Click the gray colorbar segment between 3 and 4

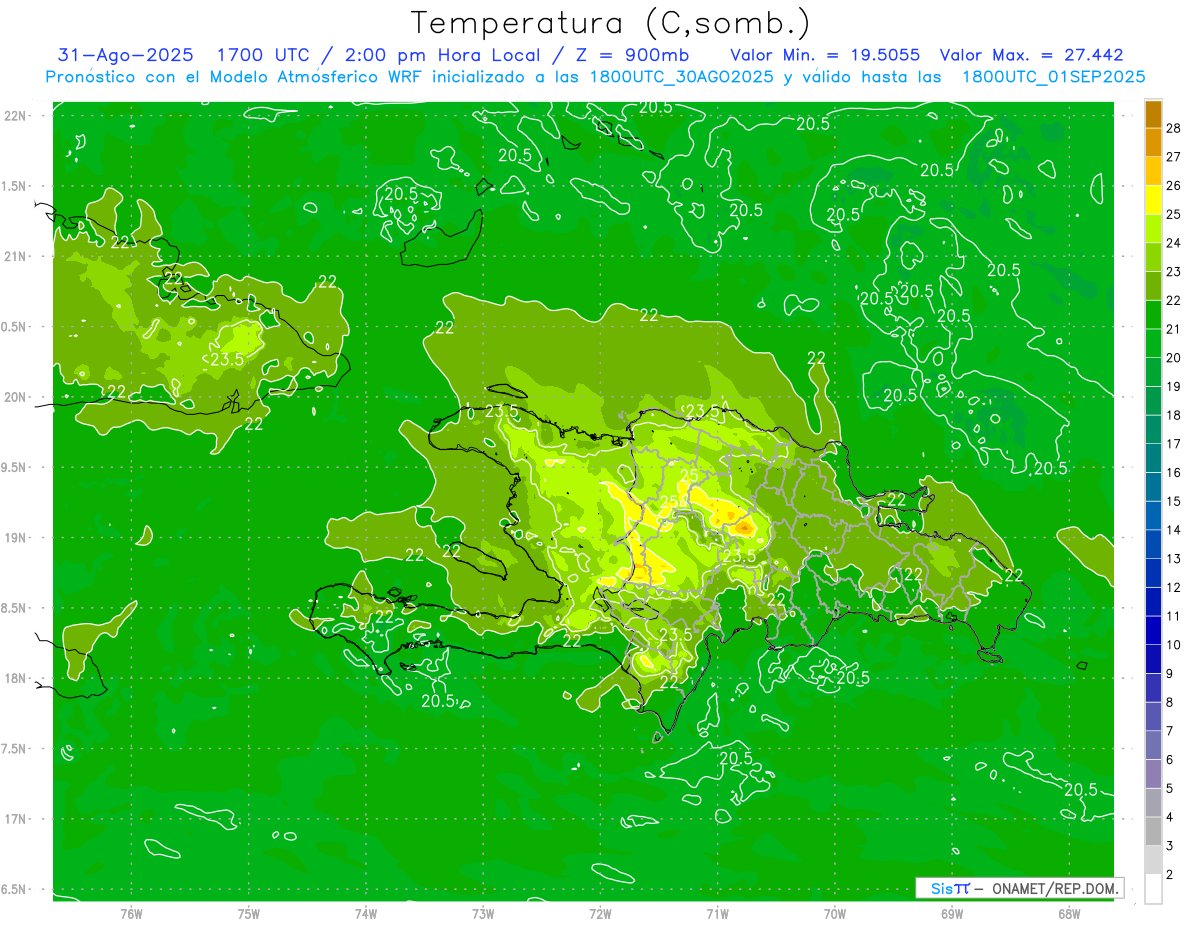pos(1153,831)
